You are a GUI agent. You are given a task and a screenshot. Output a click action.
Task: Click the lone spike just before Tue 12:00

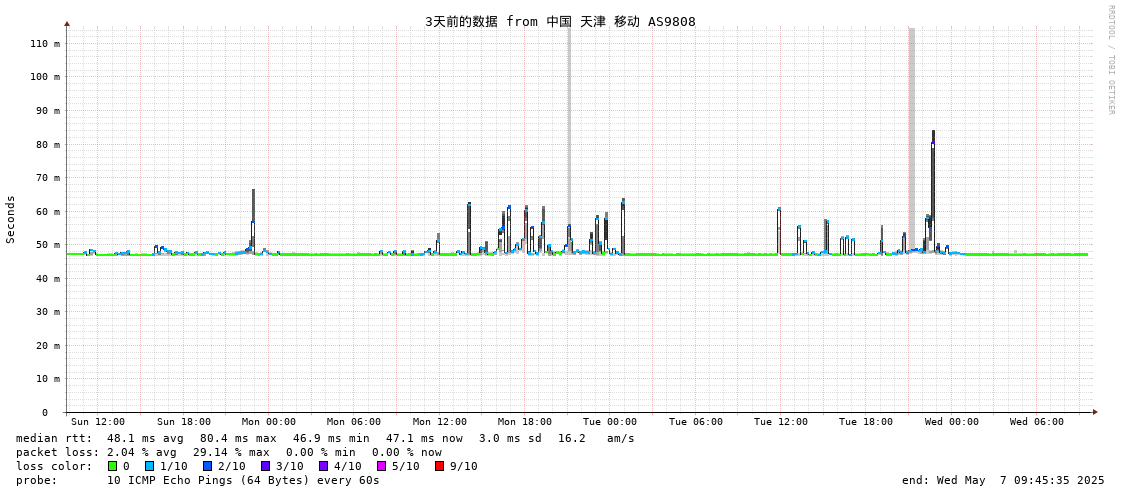[x=779, y=231]
